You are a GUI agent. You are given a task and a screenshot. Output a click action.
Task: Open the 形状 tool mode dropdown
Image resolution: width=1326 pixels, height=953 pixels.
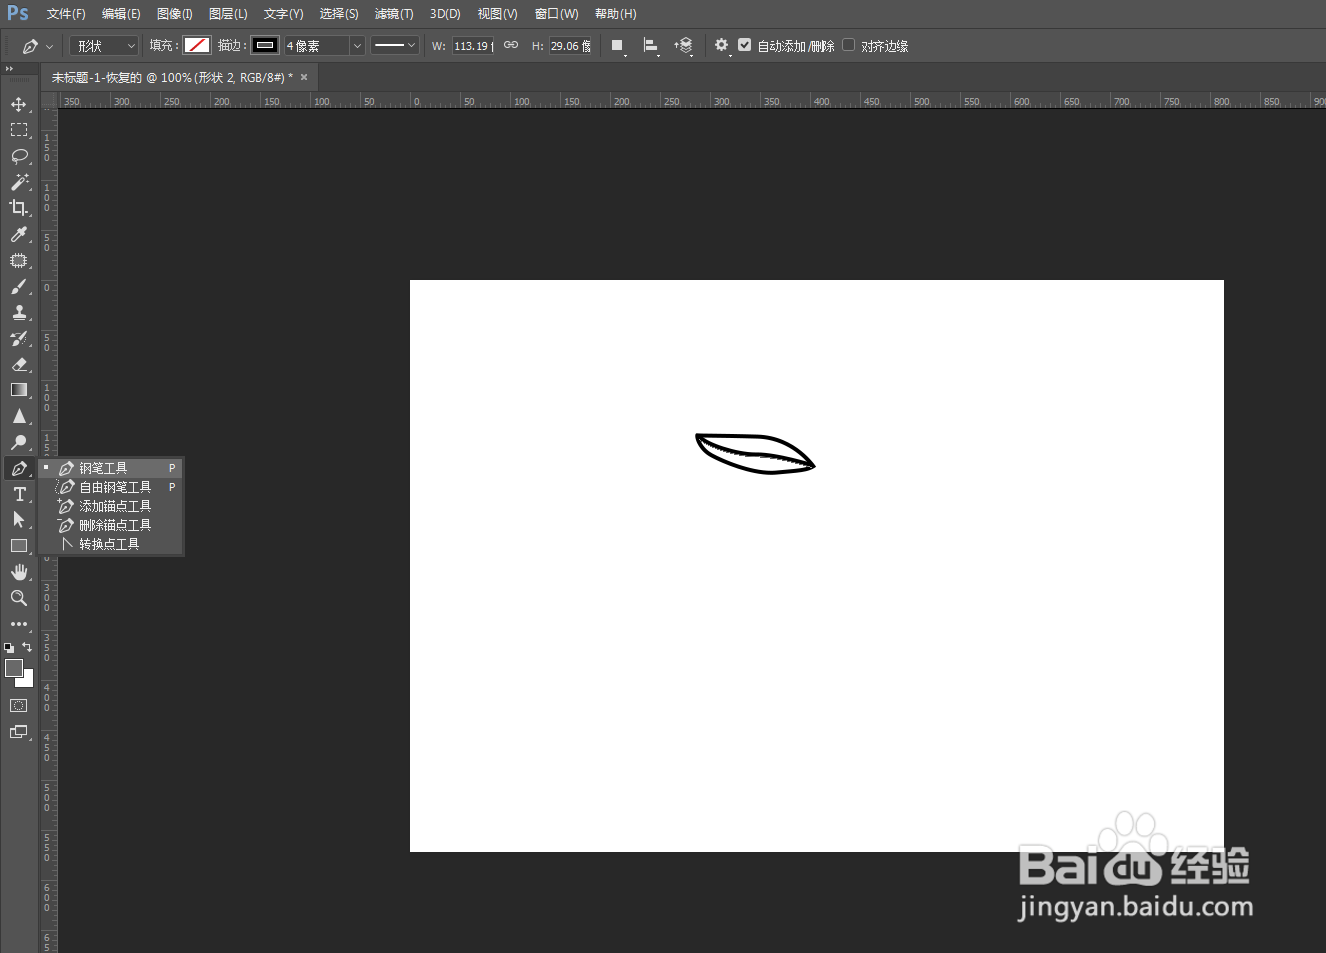(x=104, y=46)
